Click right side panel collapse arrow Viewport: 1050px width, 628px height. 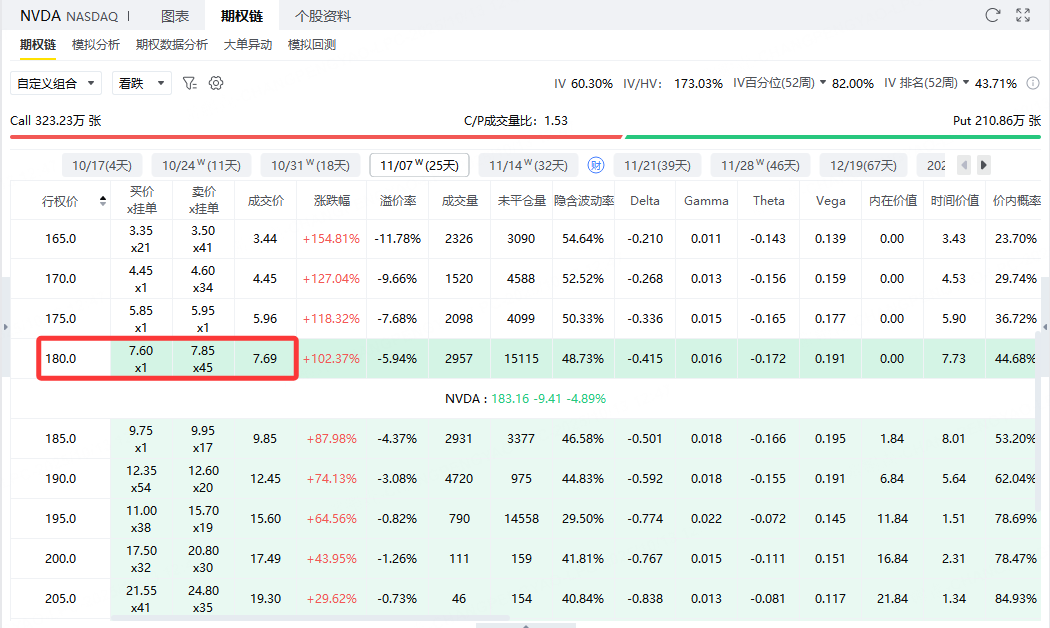tap(1045, 327)
